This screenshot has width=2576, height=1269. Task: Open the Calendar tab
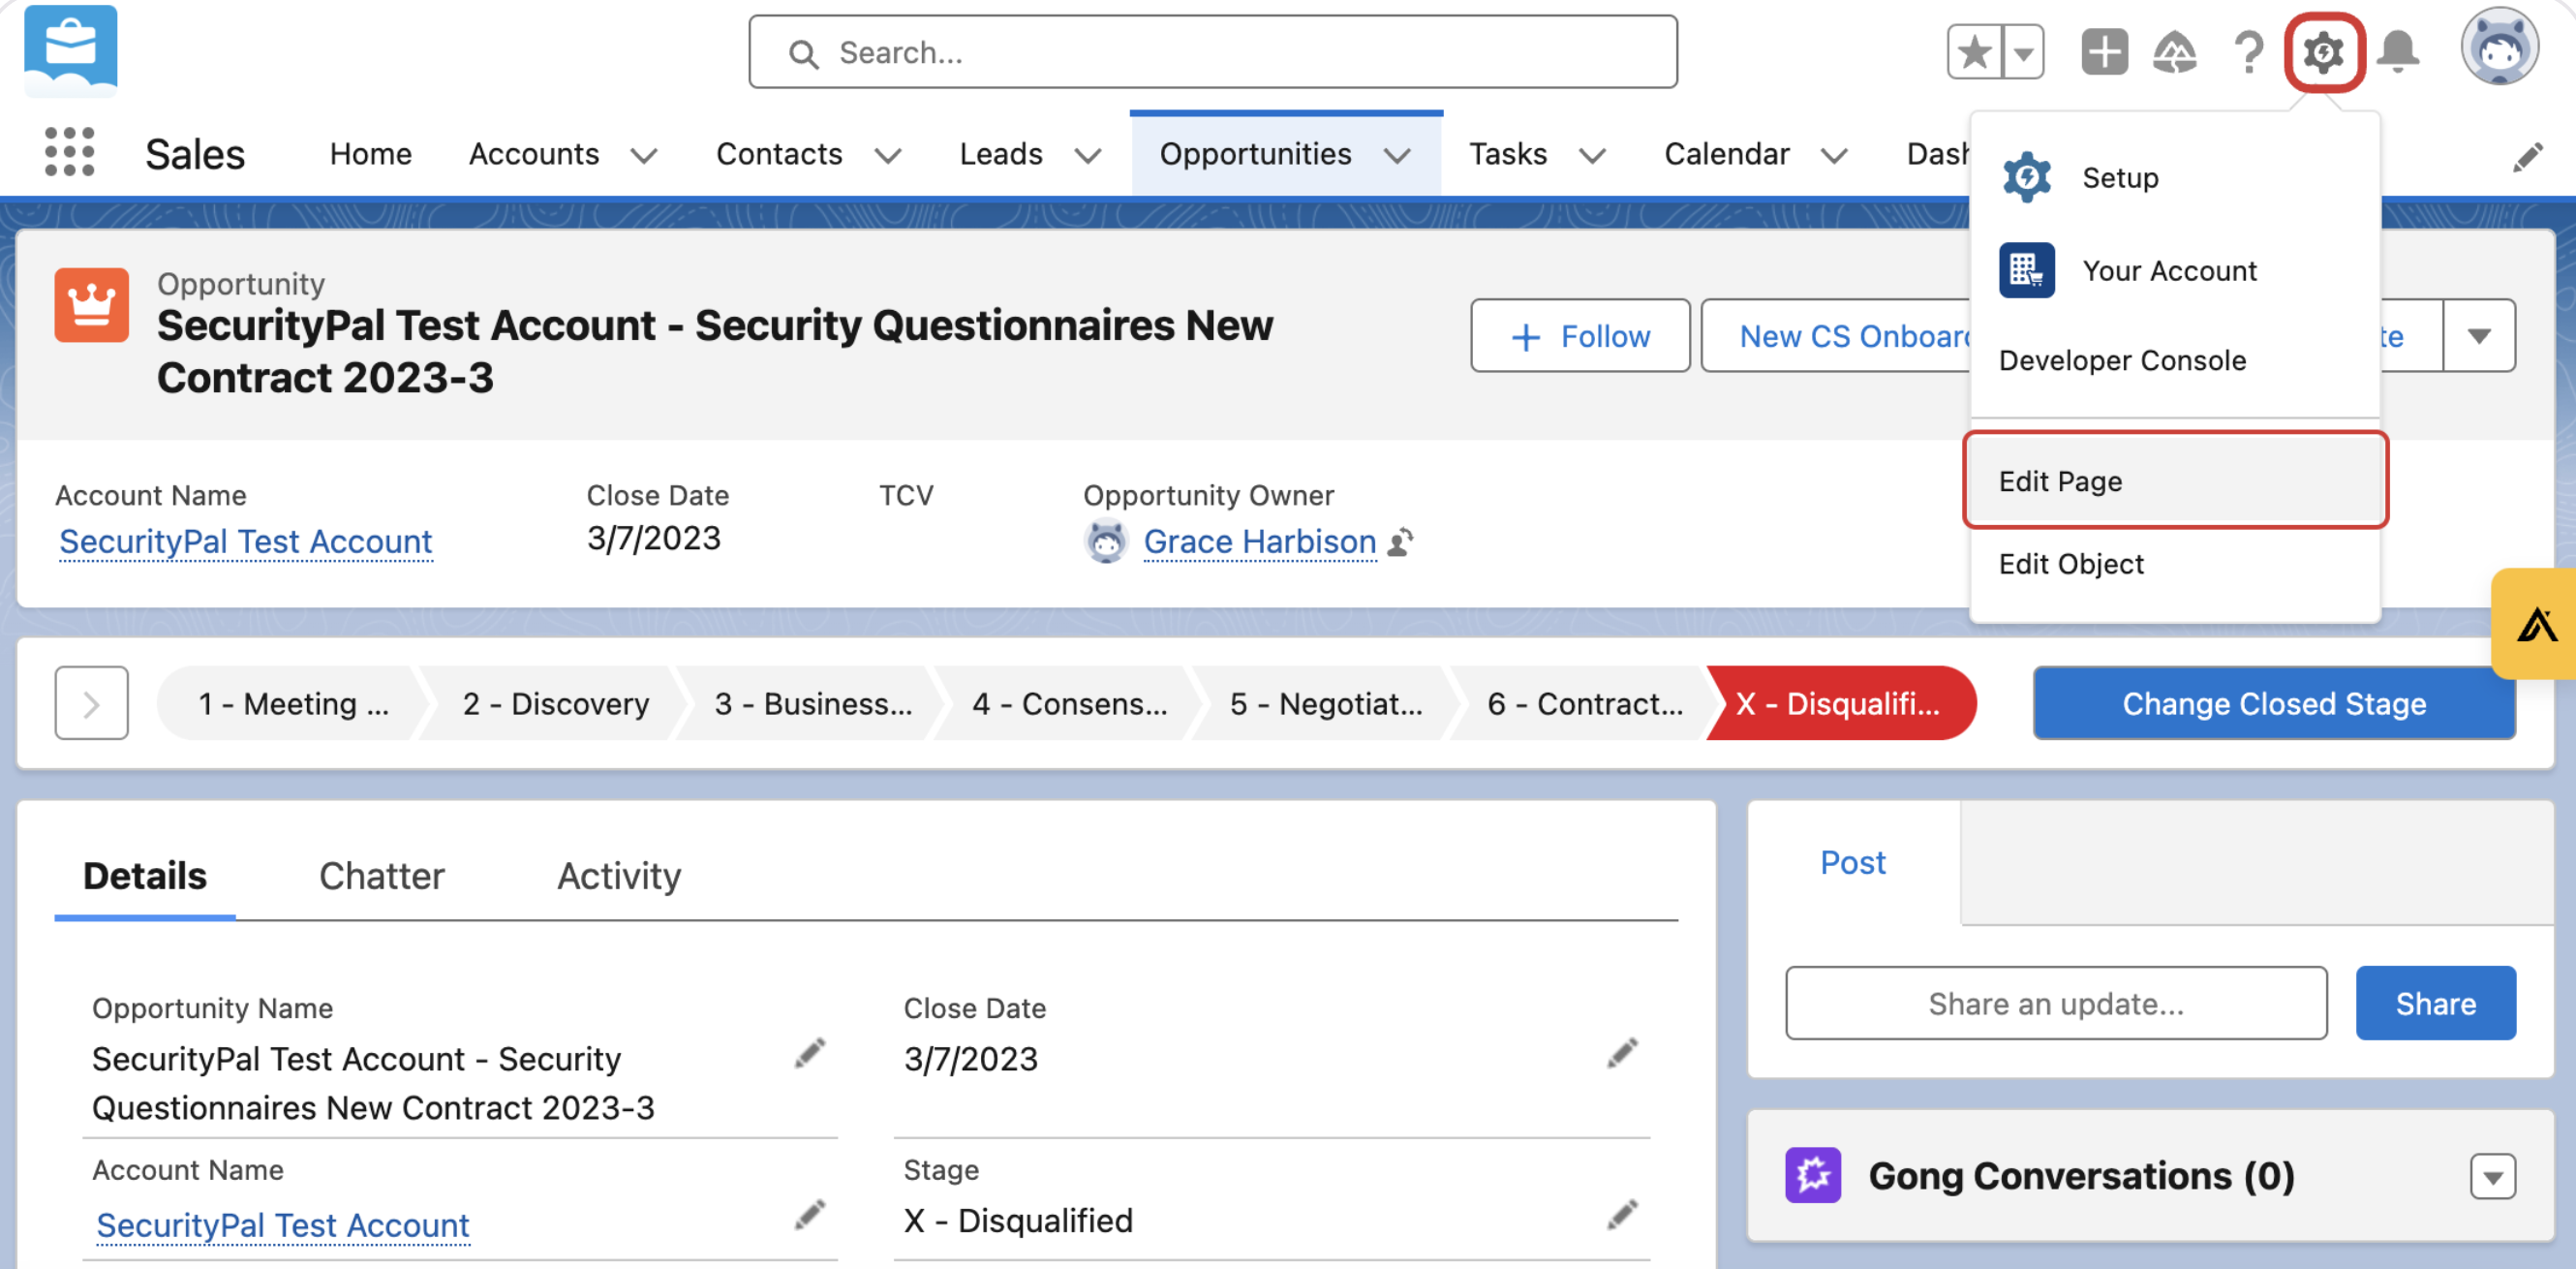1727,154
